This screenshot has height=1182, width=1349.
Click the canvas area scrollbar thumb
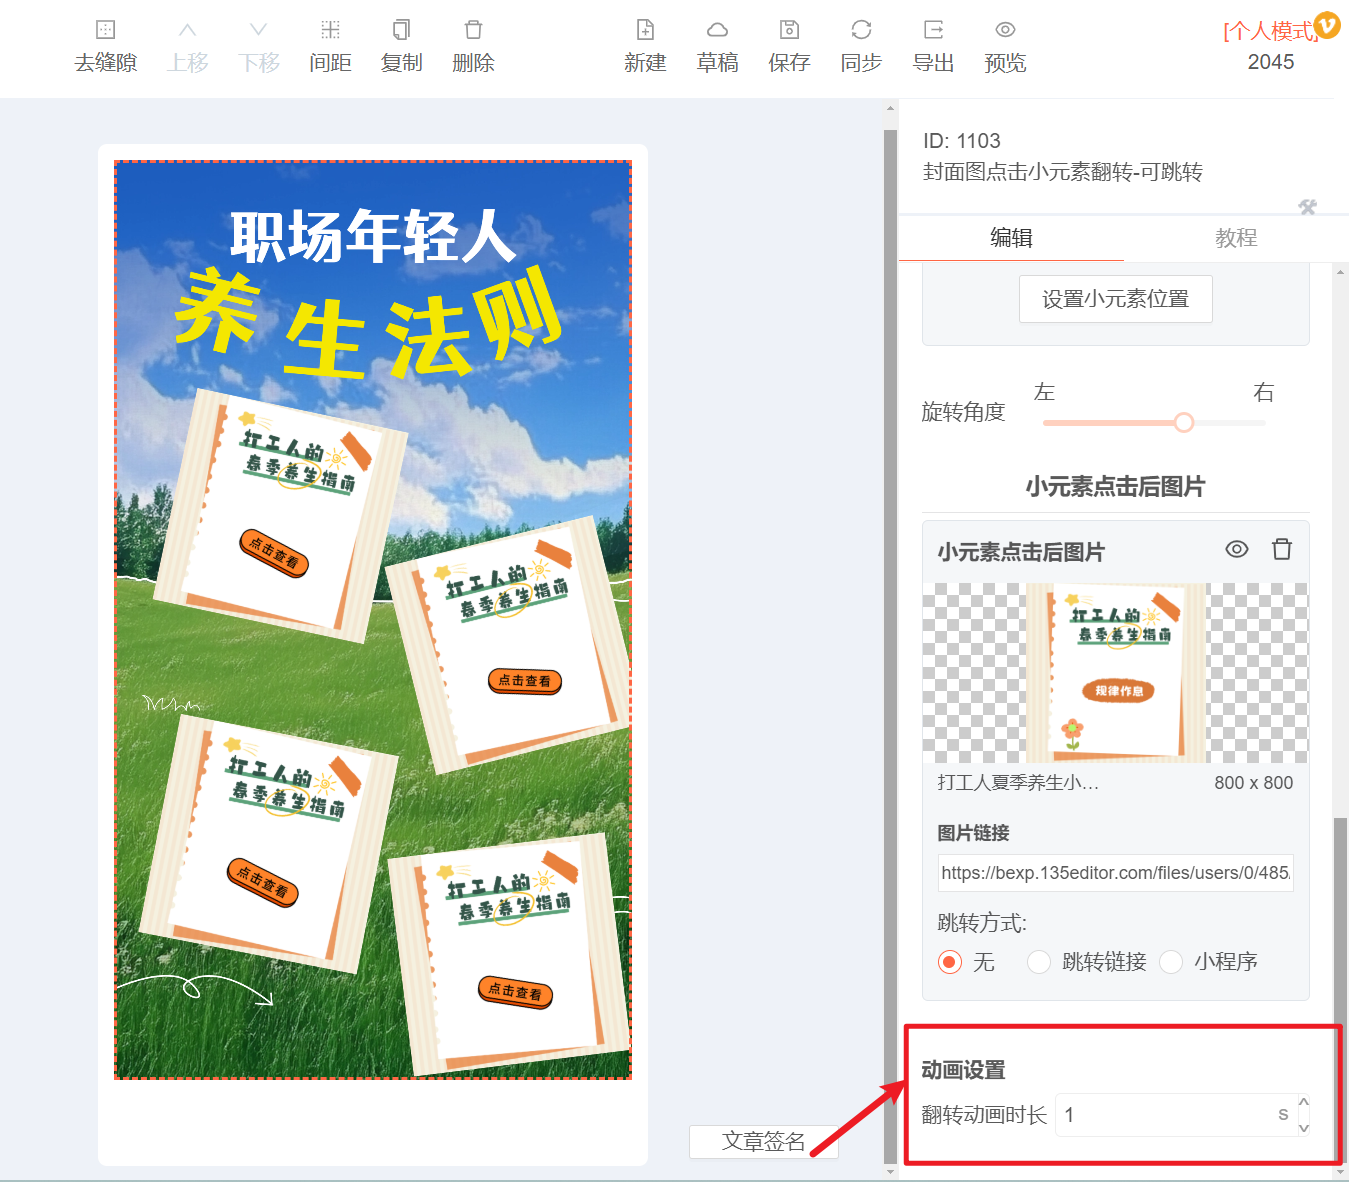click(x=890, y=645)
